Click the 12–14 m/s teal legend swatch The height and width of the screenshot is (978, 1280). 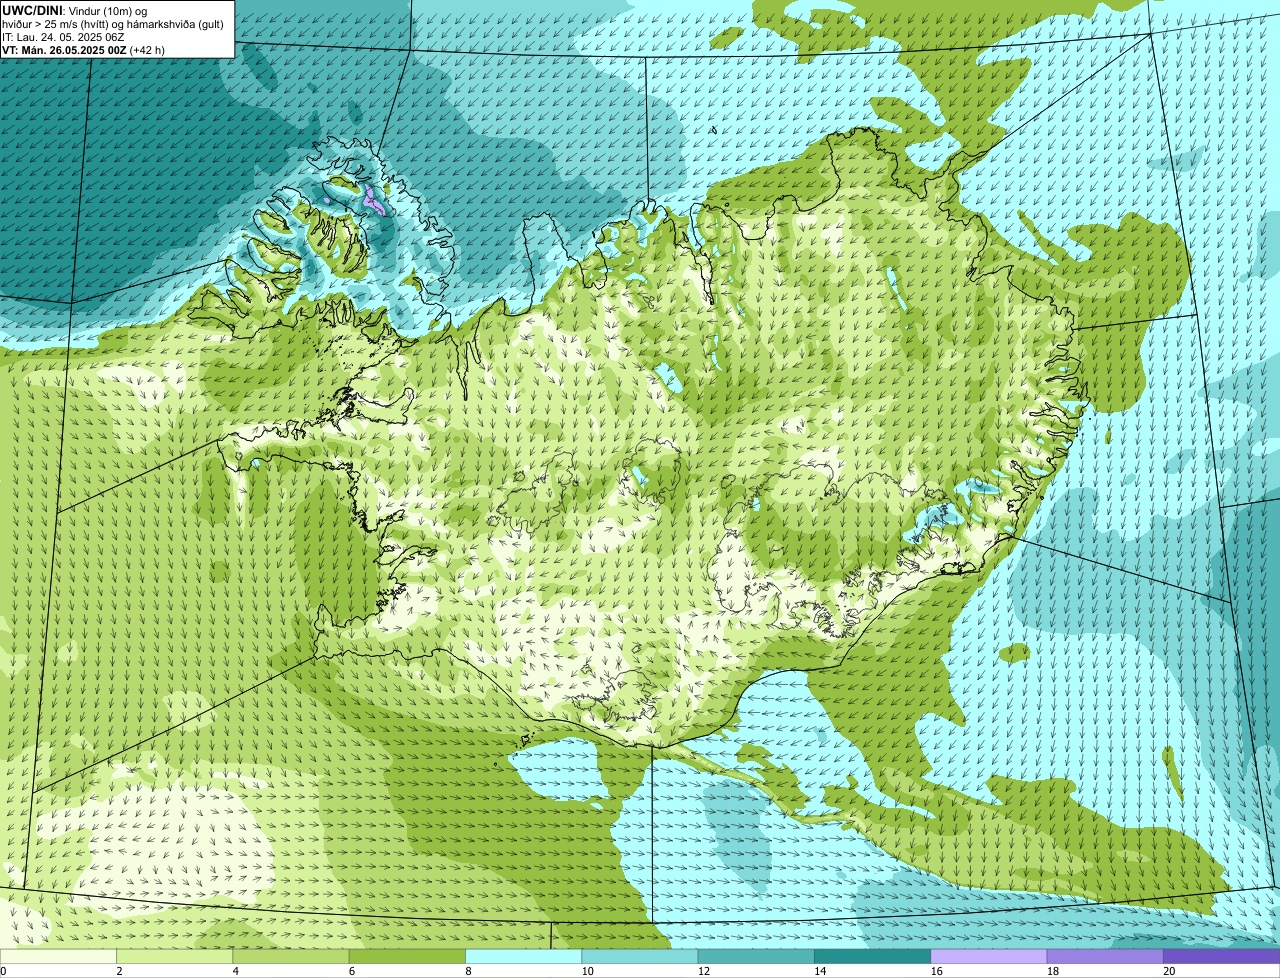coord(756,956)
